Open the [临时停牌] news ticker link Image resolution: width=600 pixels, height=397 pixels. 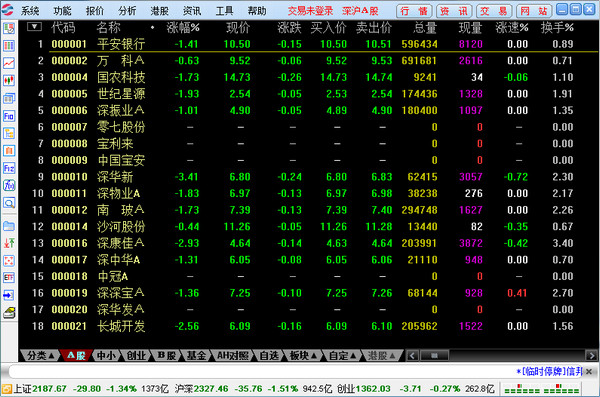pos(549,371)
